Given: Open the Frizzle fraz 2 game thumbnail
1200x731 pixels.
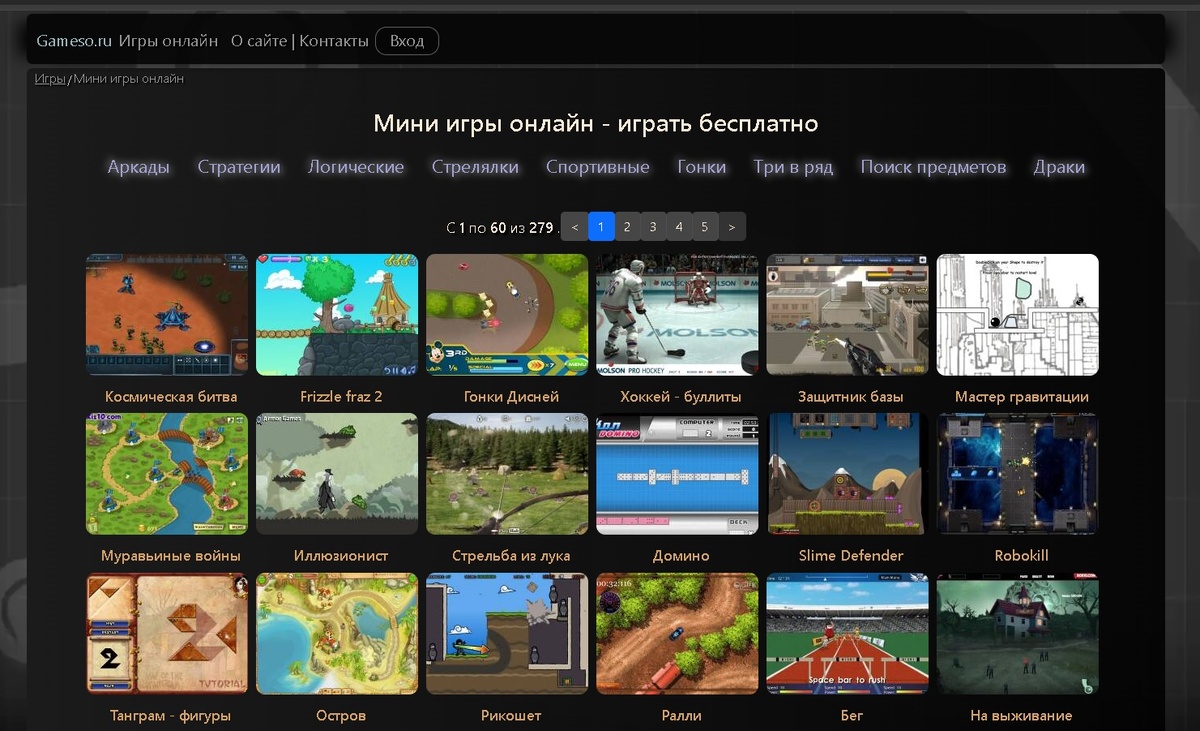Looking at the screenshot, I should coord(336,314).
